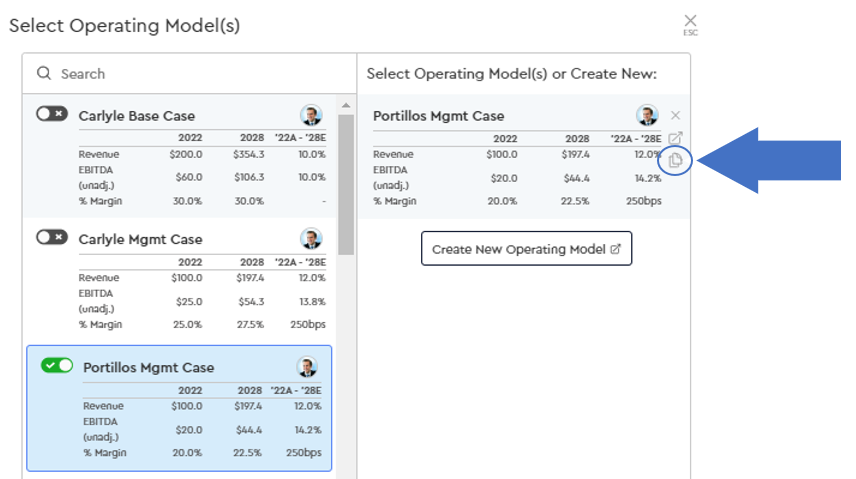Screen dimensions: 856x479
Task: Click Select Operating Model(s) or Create New heading
Action: (x=512, y=74)
